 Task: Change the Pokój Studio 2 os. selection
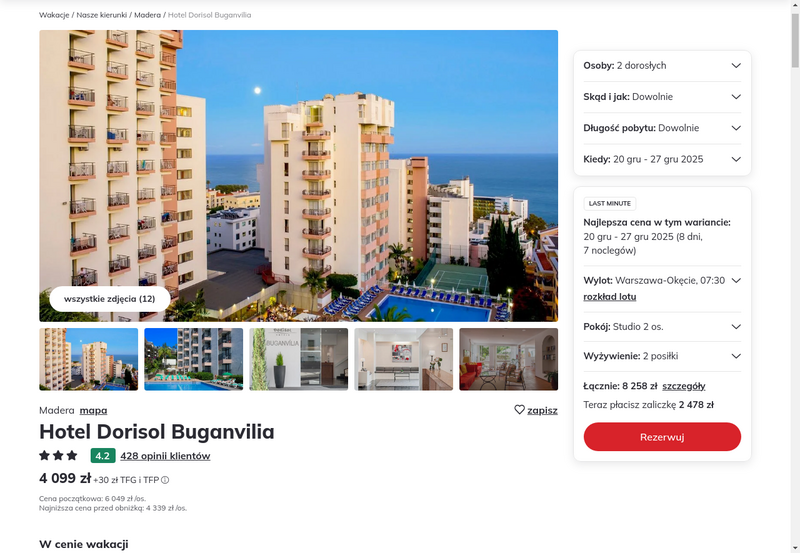point(662,327)
